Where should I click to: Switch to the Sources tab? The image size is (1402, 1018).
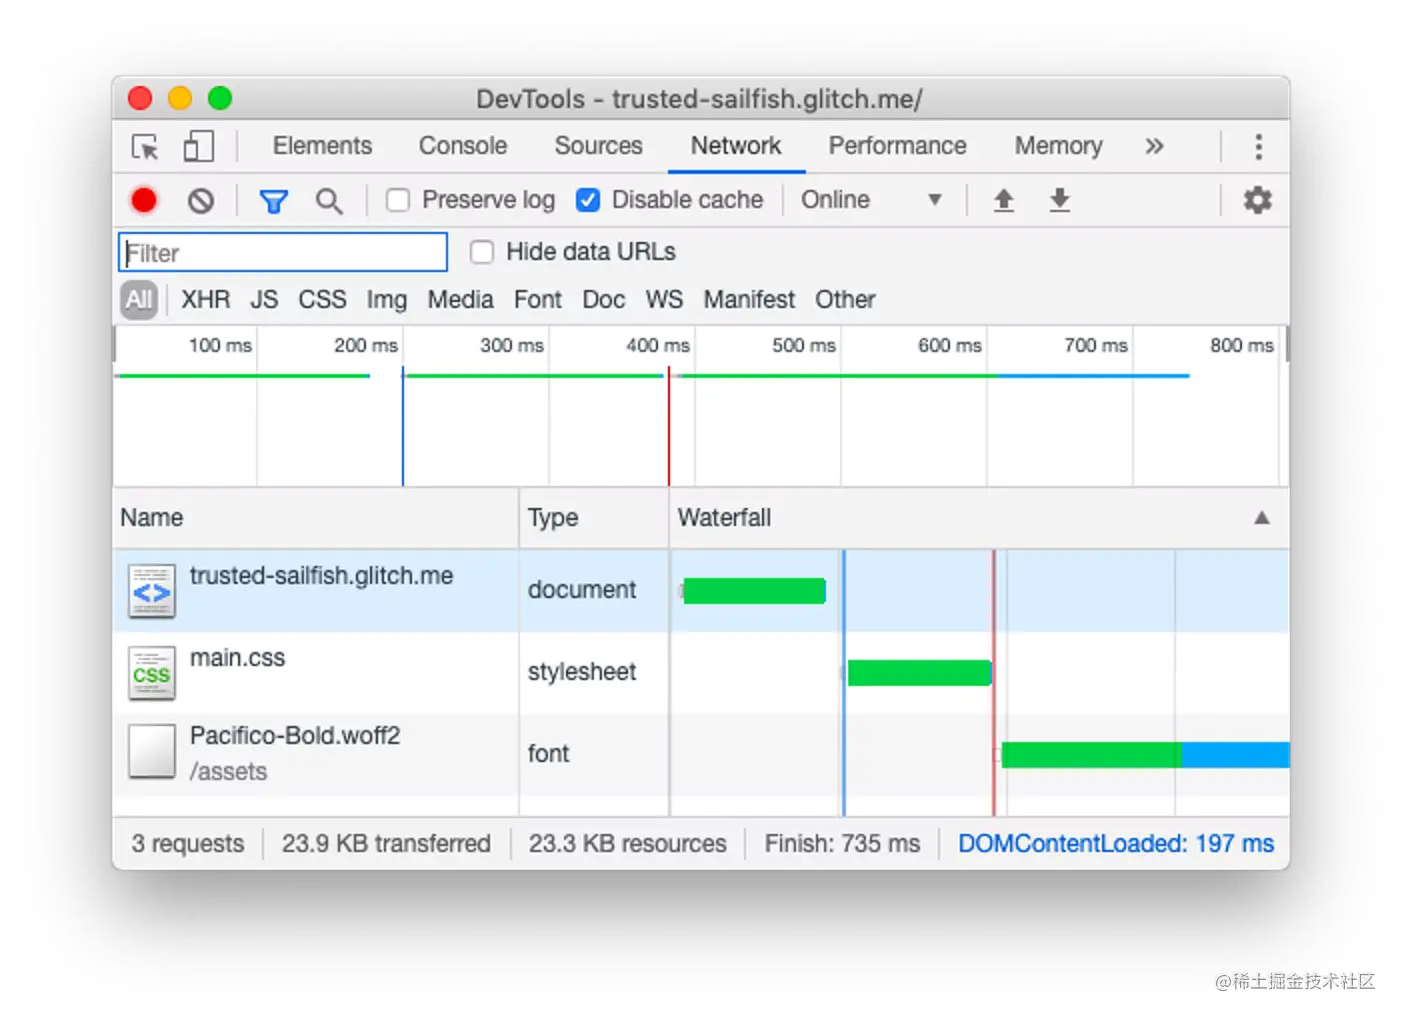pyautogui.click(x=598, y=146)
